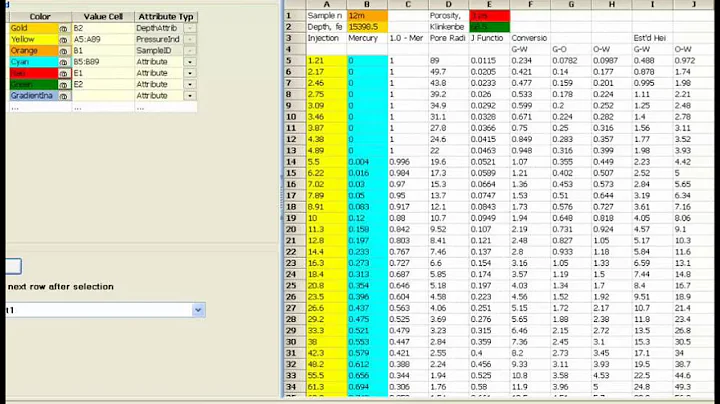Viewport: 720px width, 404px height.
Task: Select spreadsheet column B header
Action: click(367, 5)
